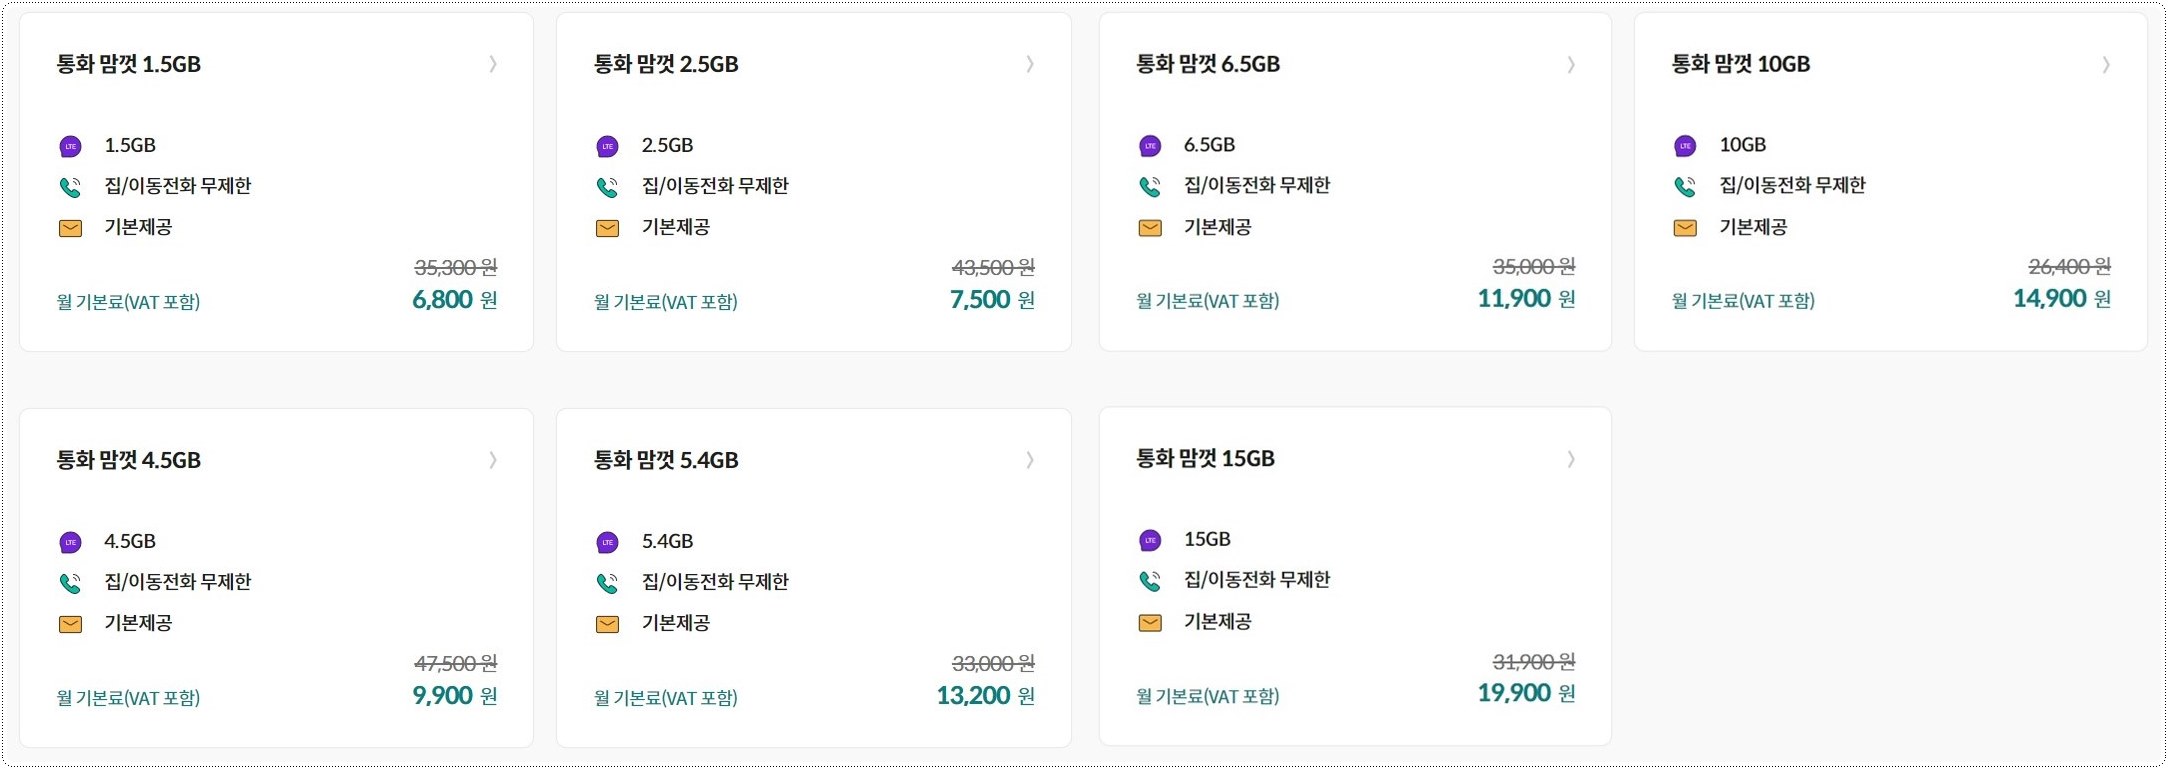The width and height of the screenshot is (2168, 769).
Task: Click message envelope icon in 통화 맘껏 6.5GB card
Action: (x=1150, y=228)
